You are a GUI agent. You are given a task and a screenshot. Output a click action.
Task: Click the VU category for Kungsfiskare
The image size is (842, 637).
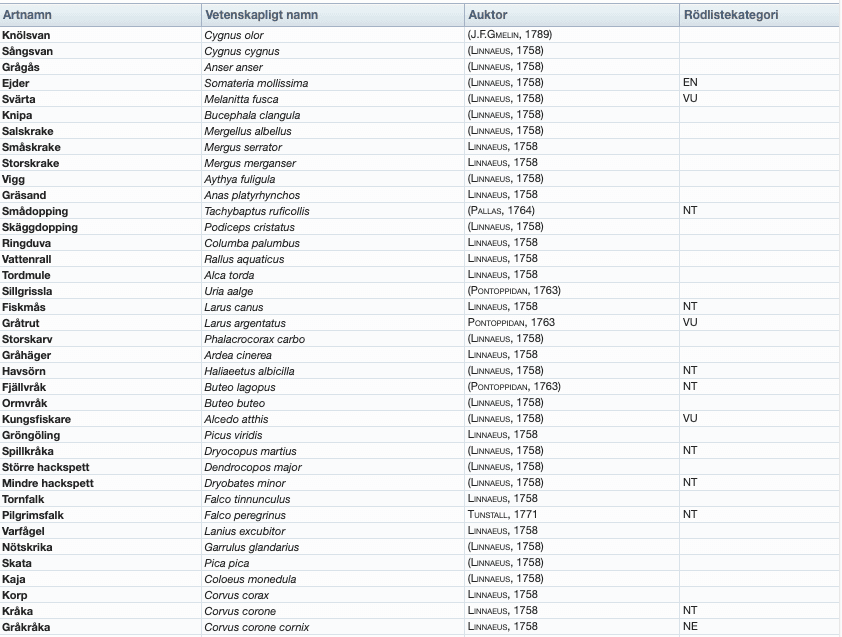(x=689, y=419)
